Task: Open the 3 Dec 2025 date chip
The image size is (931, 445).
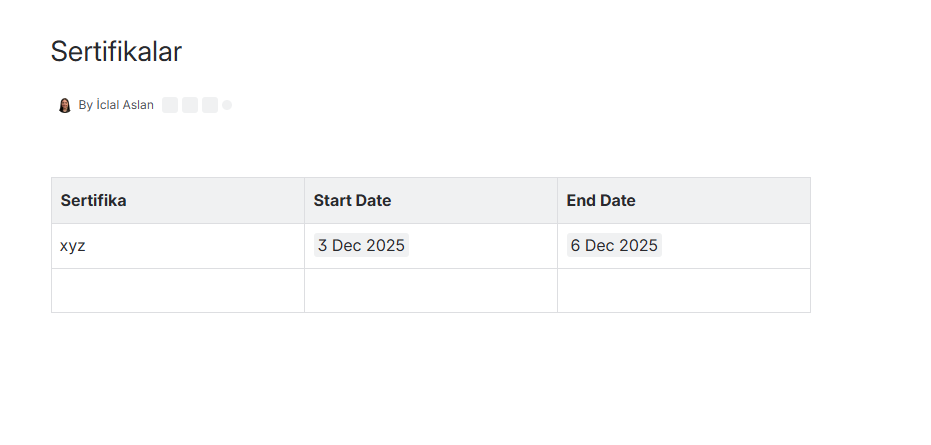Action: coord(361,245)
